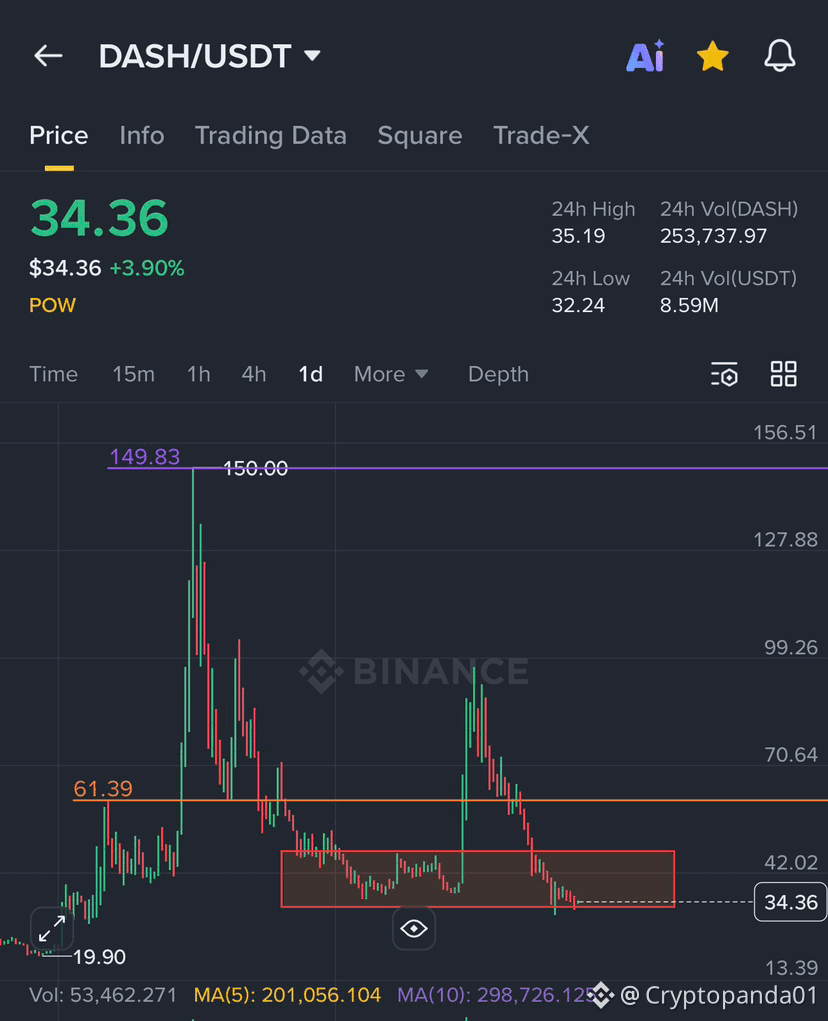Click the Vol: 53,462.271 readout

point(103,995)
